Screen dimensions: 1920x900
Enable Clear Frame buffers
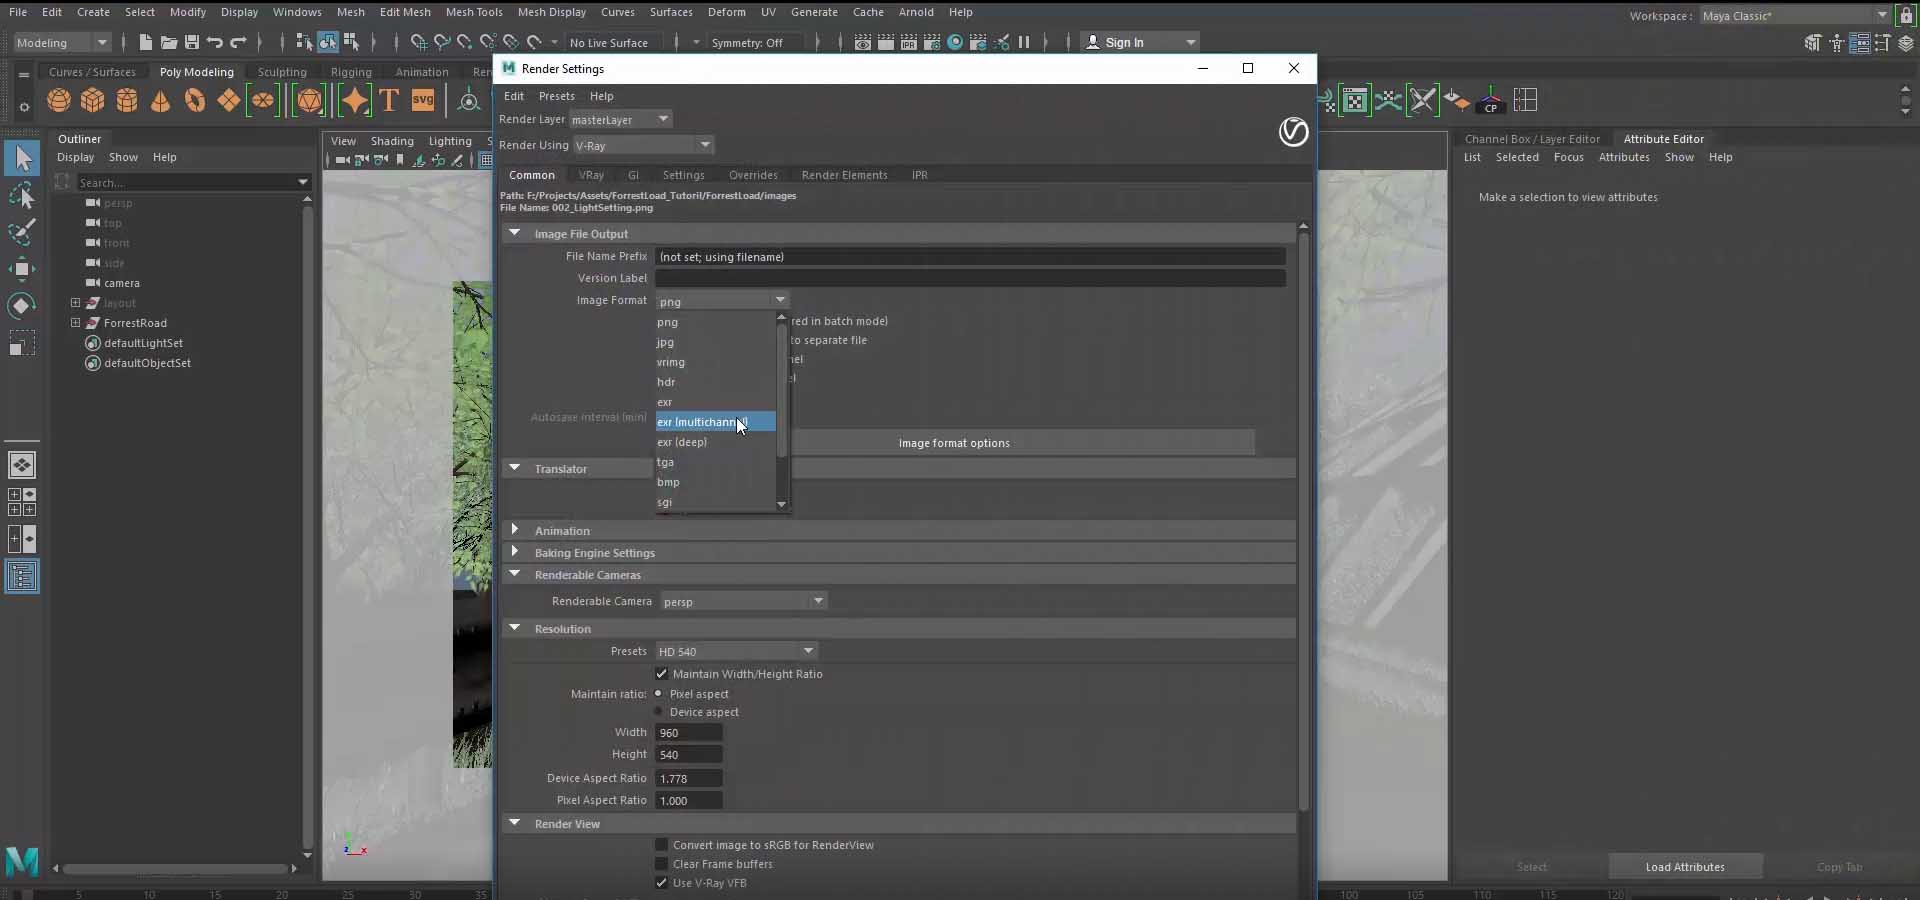click(661, 864)
